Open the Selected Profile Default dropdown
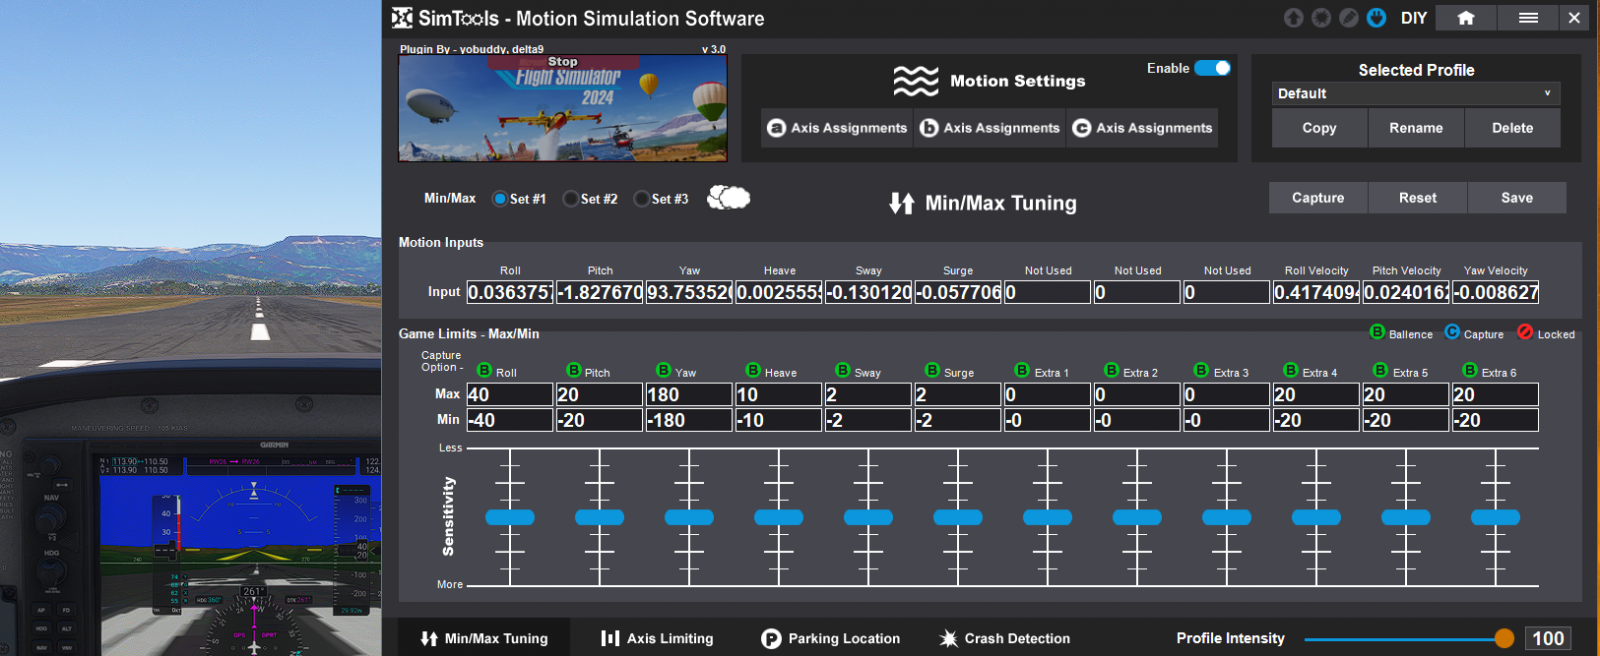 1415,94
